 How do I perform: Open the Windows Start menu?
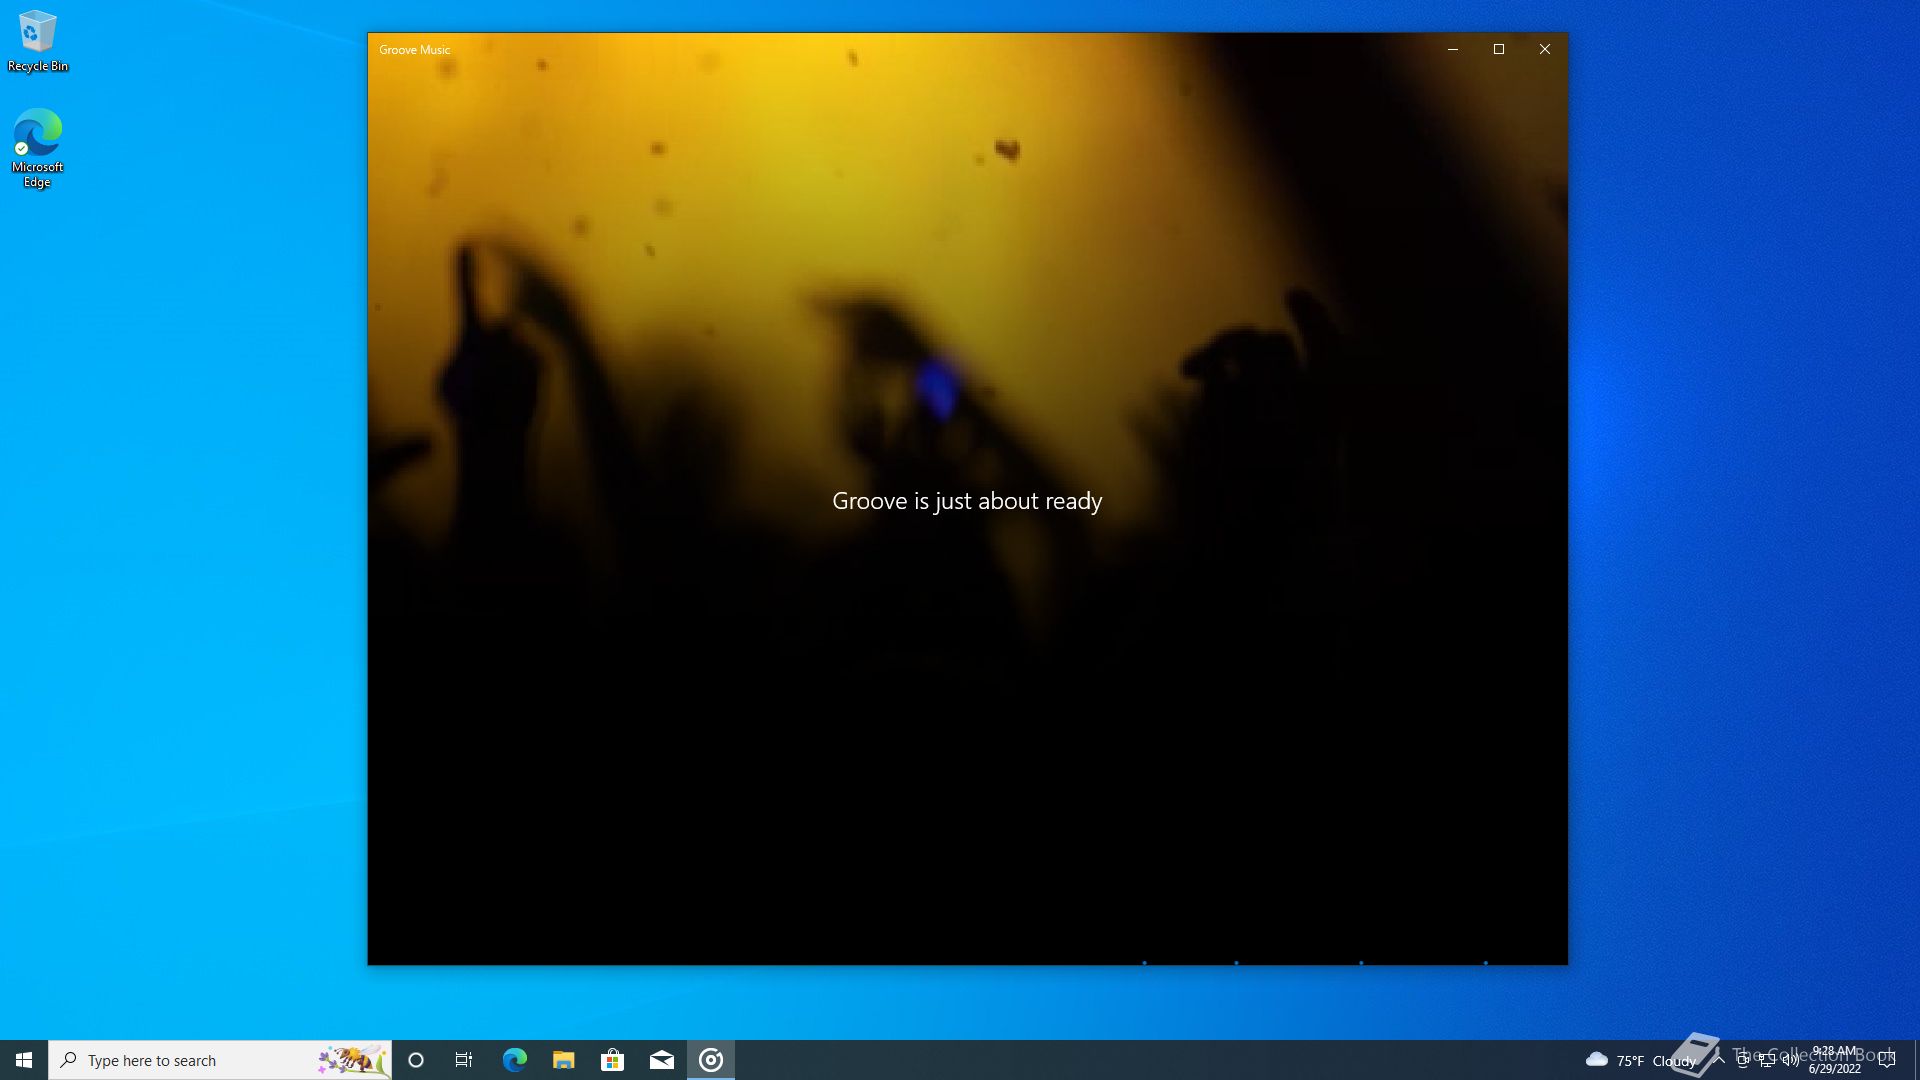point(24,1060)
